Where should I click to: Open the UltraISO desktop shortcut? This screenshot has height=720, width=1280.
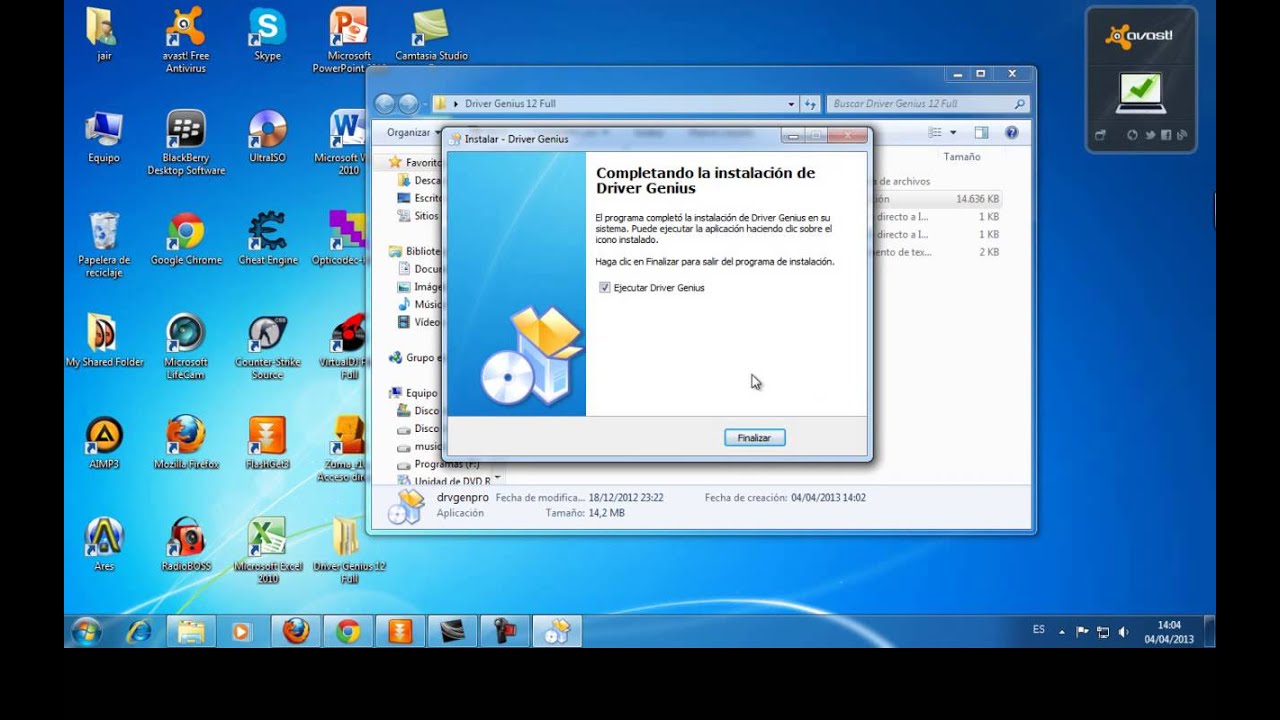[267, 137]
